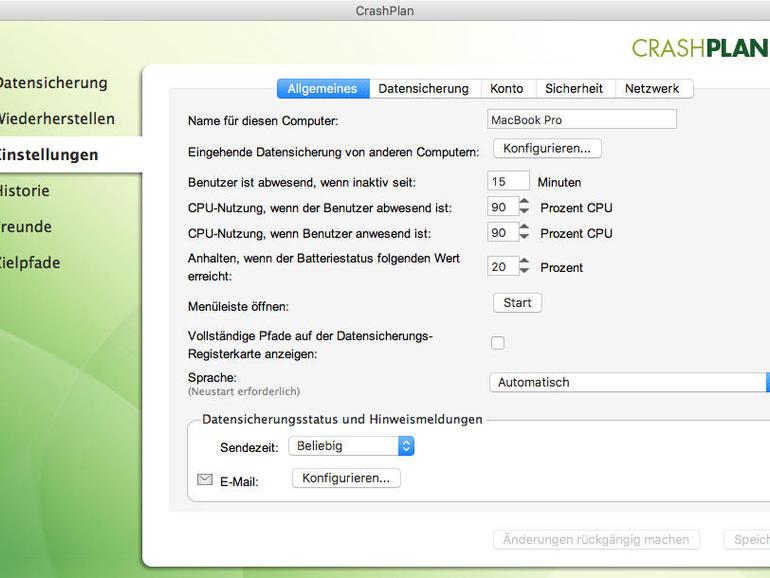Image resolution: width=770 pixels, height=578 pixels.
Task: Click the battery percent field showing 20
Action: (503, 266)
